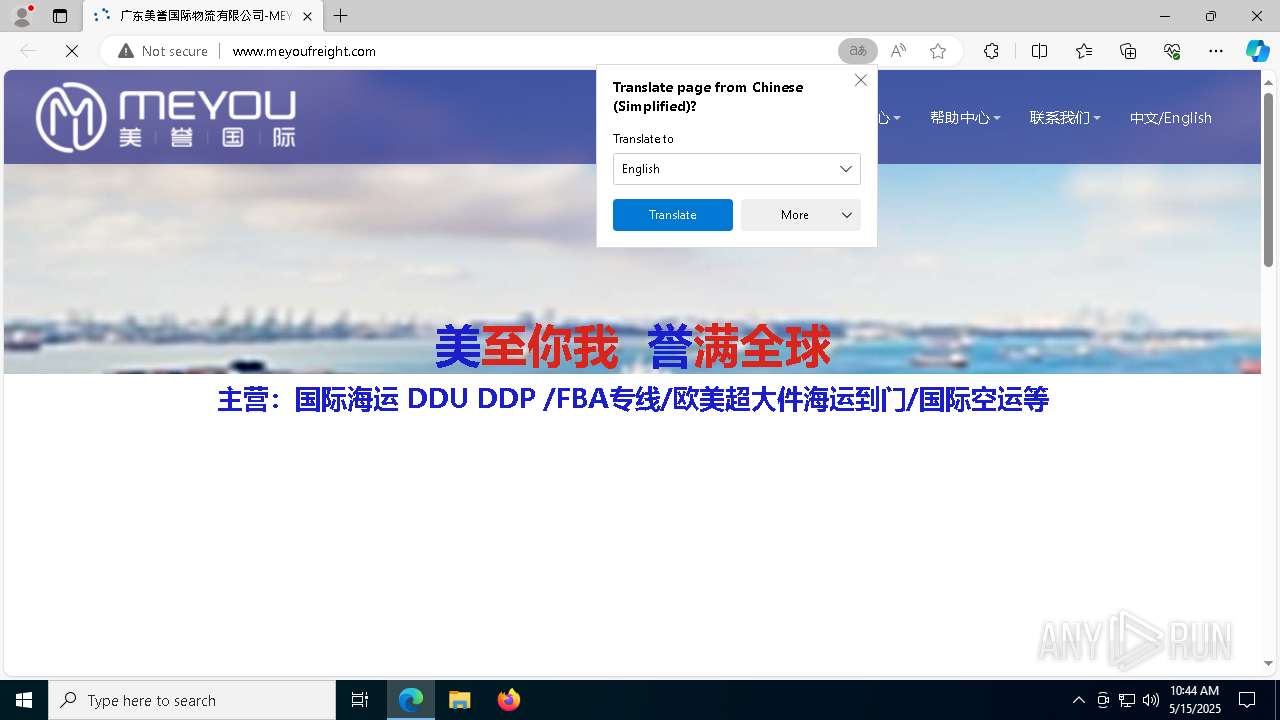The image size is (1280, 720).
Task: Click scrollbar up arrow
Action: pos(1269,81)
